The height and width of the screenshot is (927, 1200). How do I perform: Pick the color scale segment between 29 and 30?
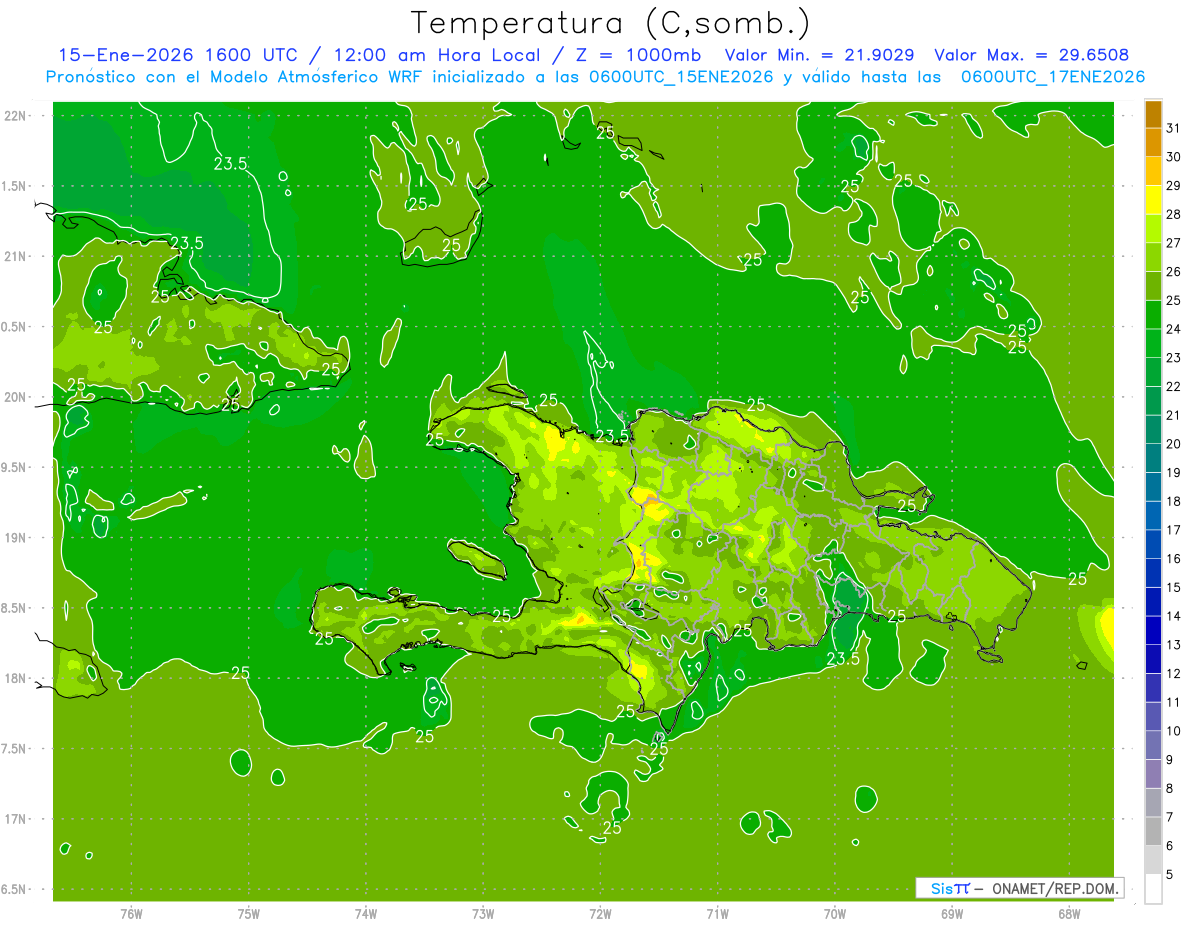[1154, 172]
